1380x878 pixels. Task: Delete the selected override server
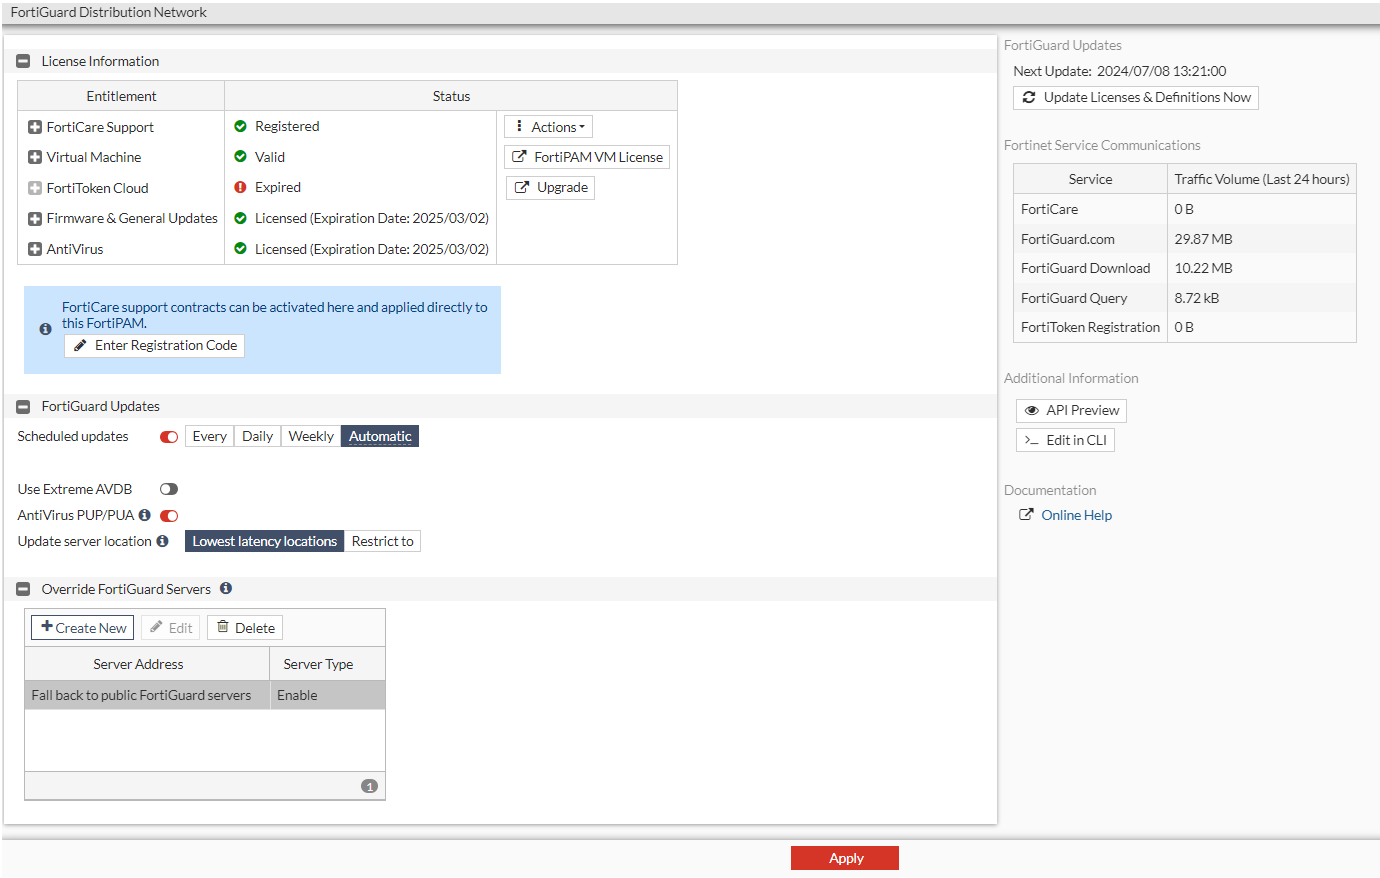(x=245, y=628)
